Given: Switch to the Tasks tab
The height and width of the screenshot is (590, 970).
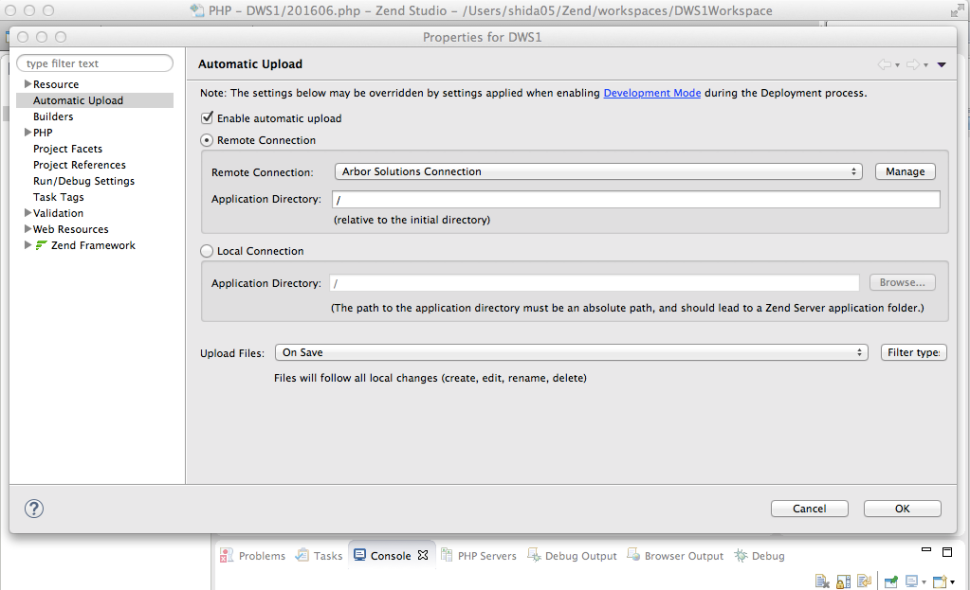Looking at the screenshot, I should (x=319, y=555).
